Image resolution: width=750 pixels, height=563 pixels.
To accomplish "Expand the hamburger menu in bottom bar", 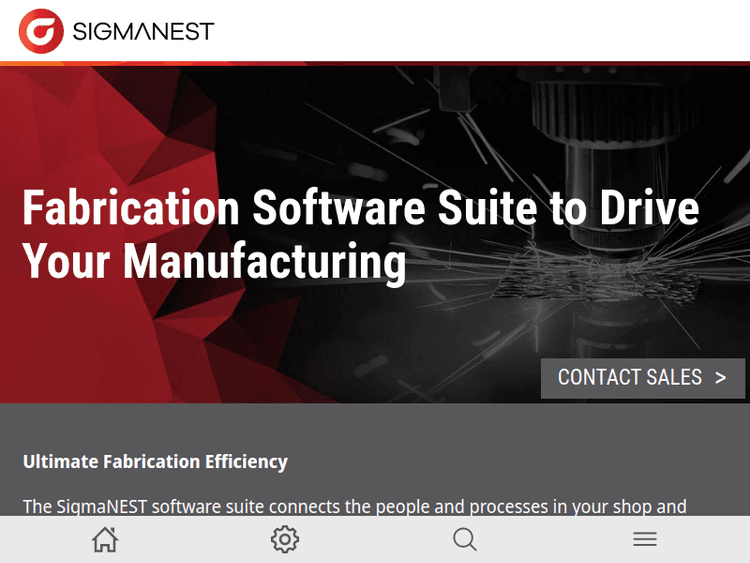I will [x=645, y=540].
